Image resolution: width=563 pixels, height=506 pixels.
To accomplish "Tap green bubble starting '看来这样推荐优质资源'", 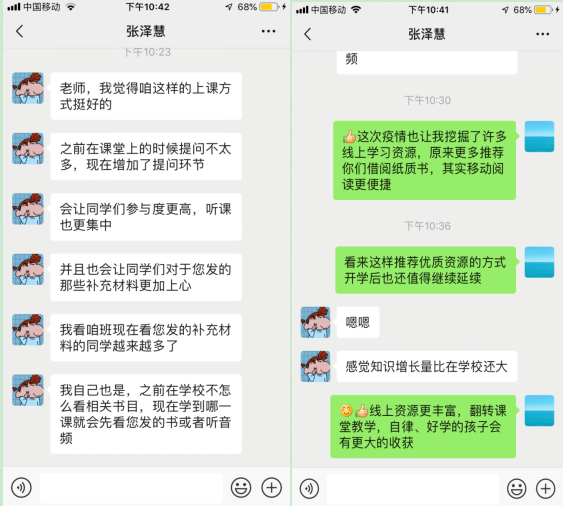I will click(x=425, y=270).
